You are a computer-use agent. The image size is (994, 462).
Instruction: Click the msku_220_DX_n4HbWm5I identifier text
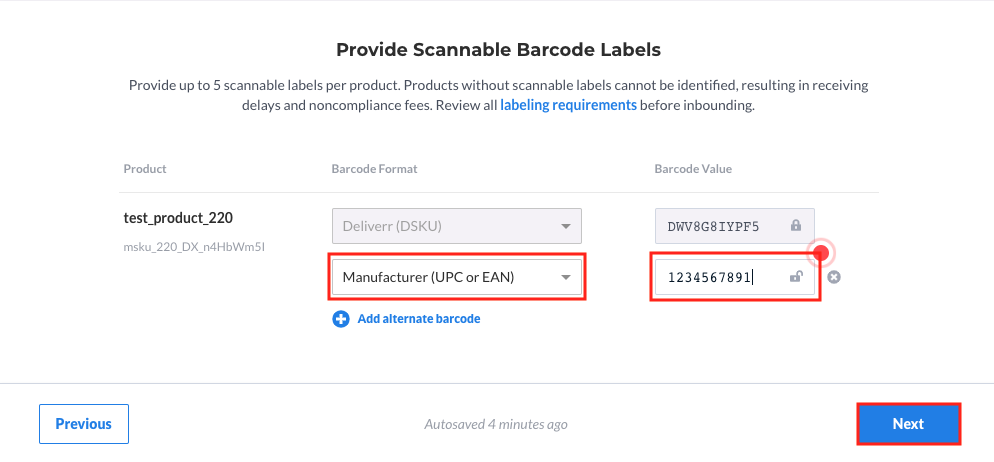(194, 248)
